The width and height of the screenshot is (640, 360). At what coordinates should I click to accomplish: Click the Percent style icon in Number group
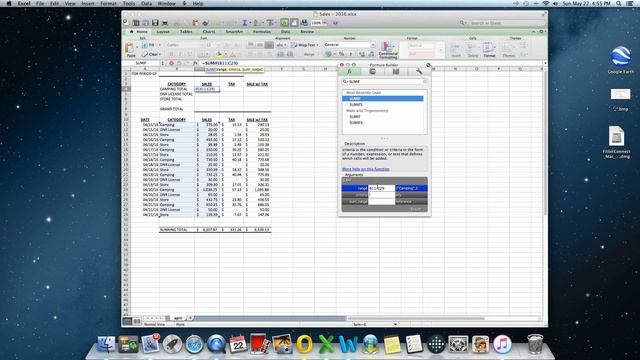[x=341, y=54]
